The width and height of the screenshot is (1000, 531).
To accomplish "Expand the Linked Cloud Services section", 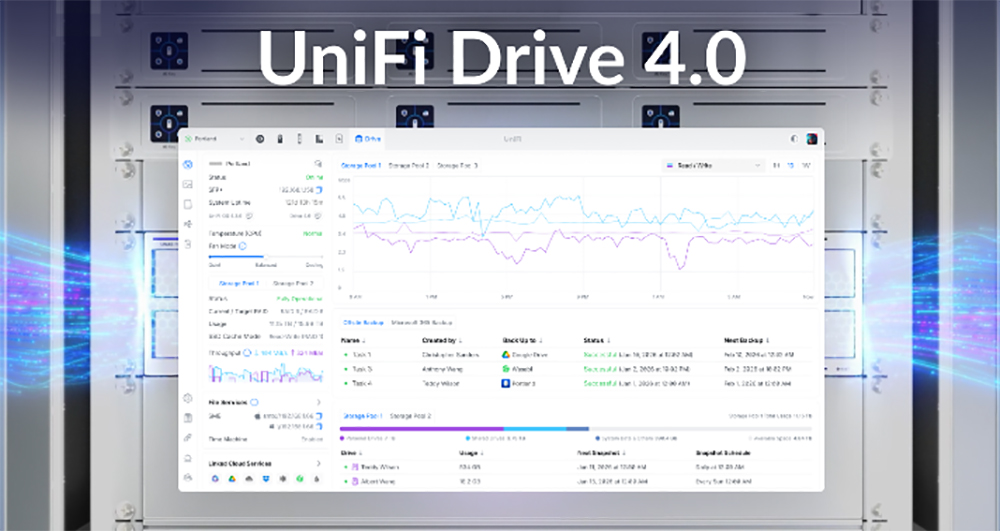I will [x=319, y=464].
